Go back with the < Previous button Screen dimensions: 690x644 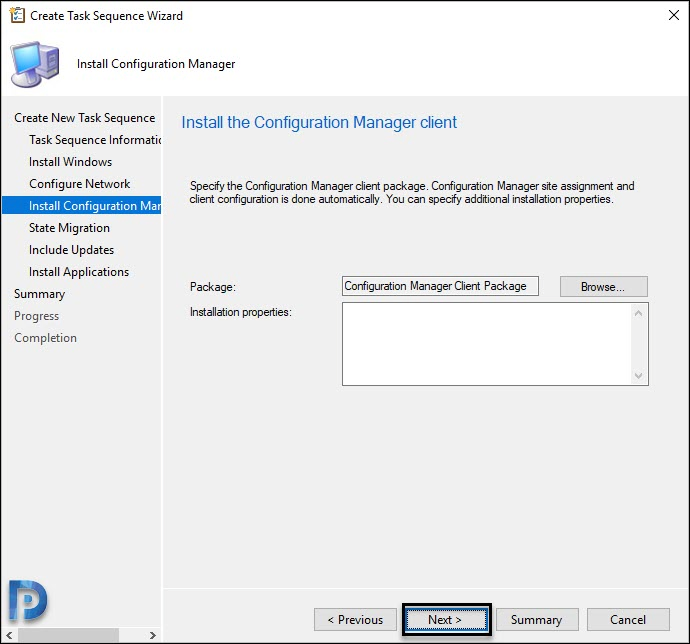(x=355, y=619)
